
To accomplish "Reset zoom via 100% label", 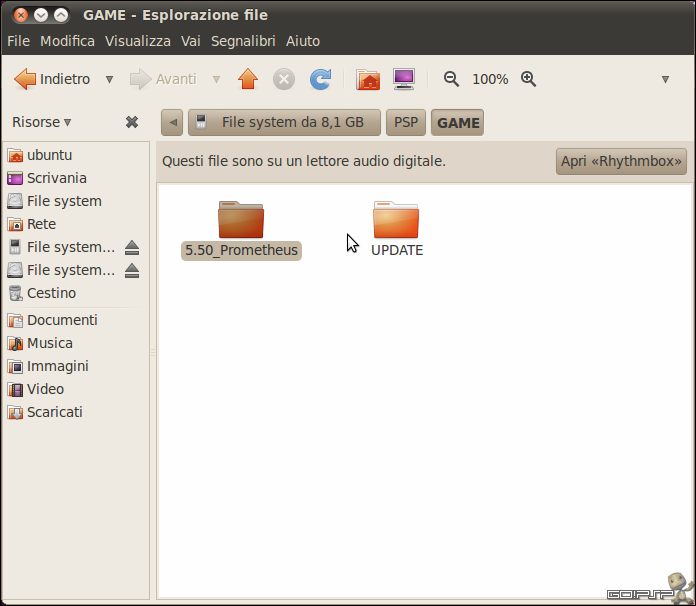I will pos(490,79).
